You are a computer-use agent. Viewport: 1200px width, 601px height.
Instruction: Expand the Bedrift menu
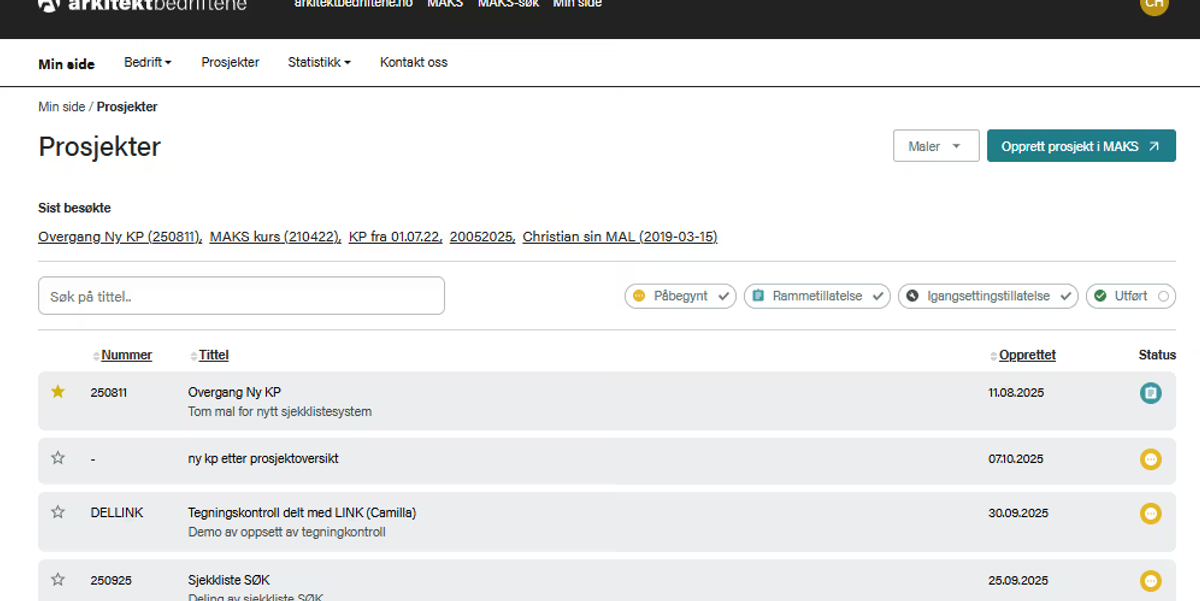148,62
